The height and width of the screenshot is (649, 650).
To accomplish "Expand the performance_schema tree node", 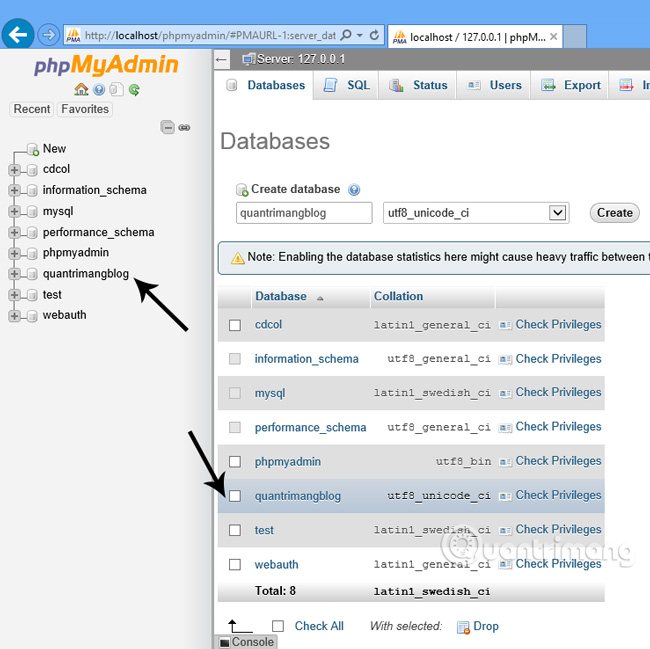I will (x=14, y=232).
